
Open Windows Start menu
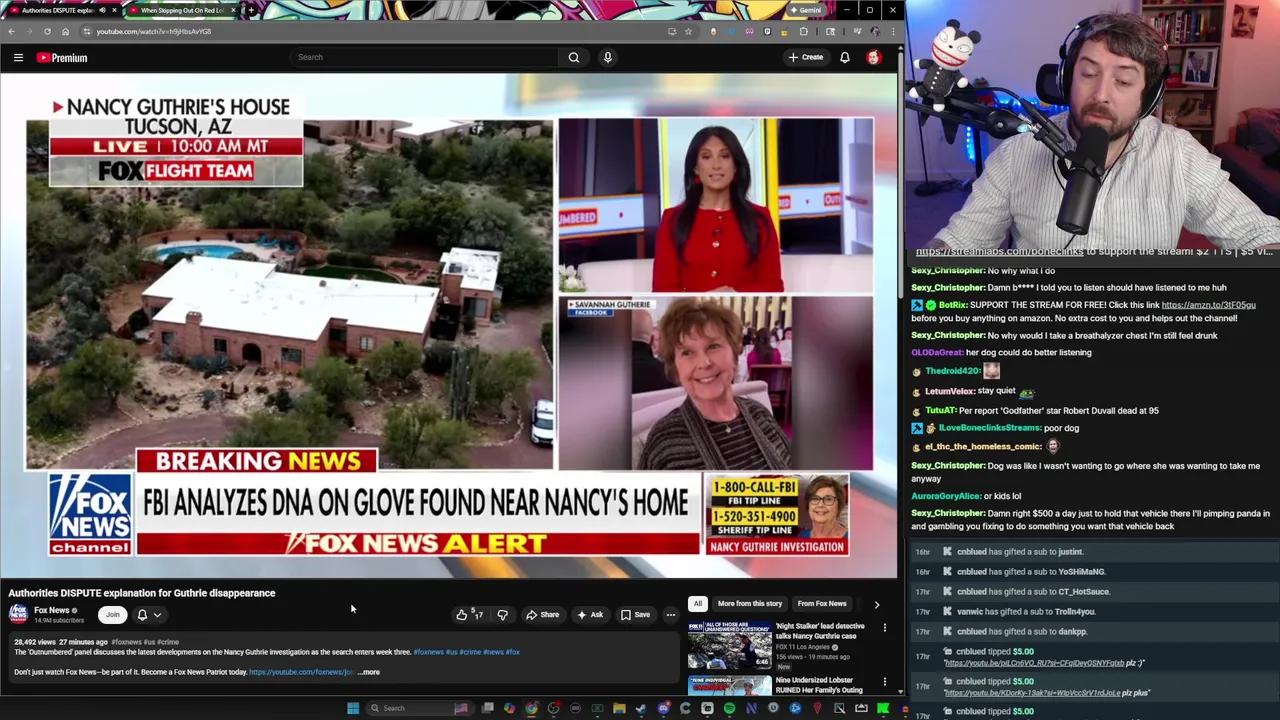(353, 708)
